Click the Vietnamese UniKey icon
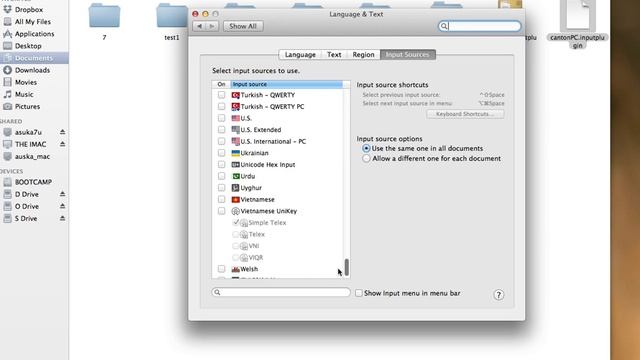Viewport: 640px width, 360px height. tap(236, 211)
